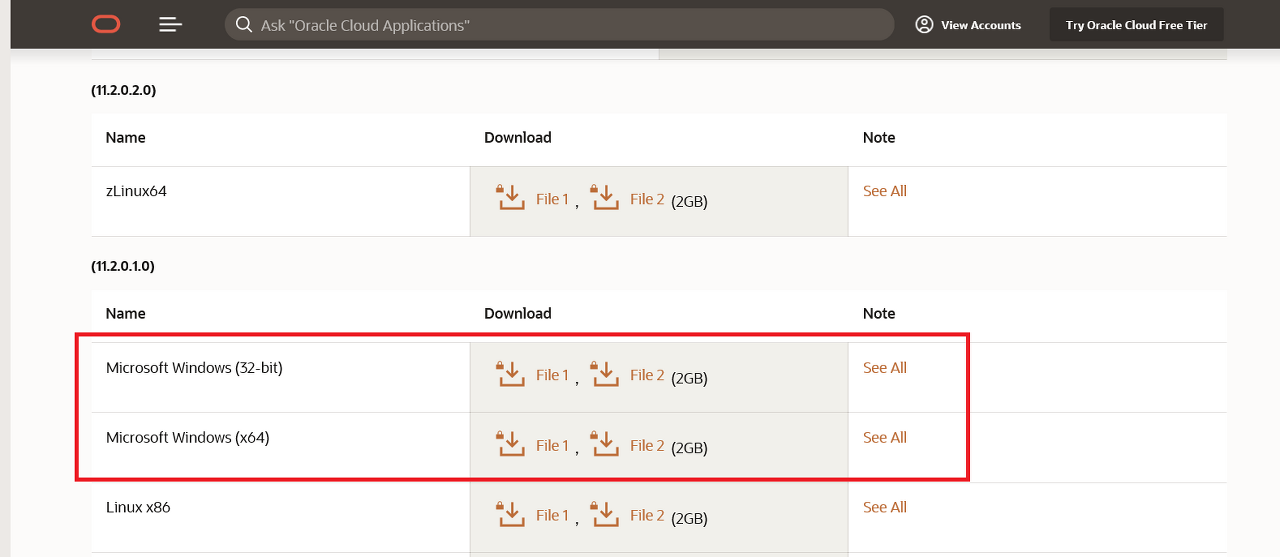This screenshot has width=1280, height=557.
Task: Click Windows (x64) File 2 download icon
Action: coord(605,443)
